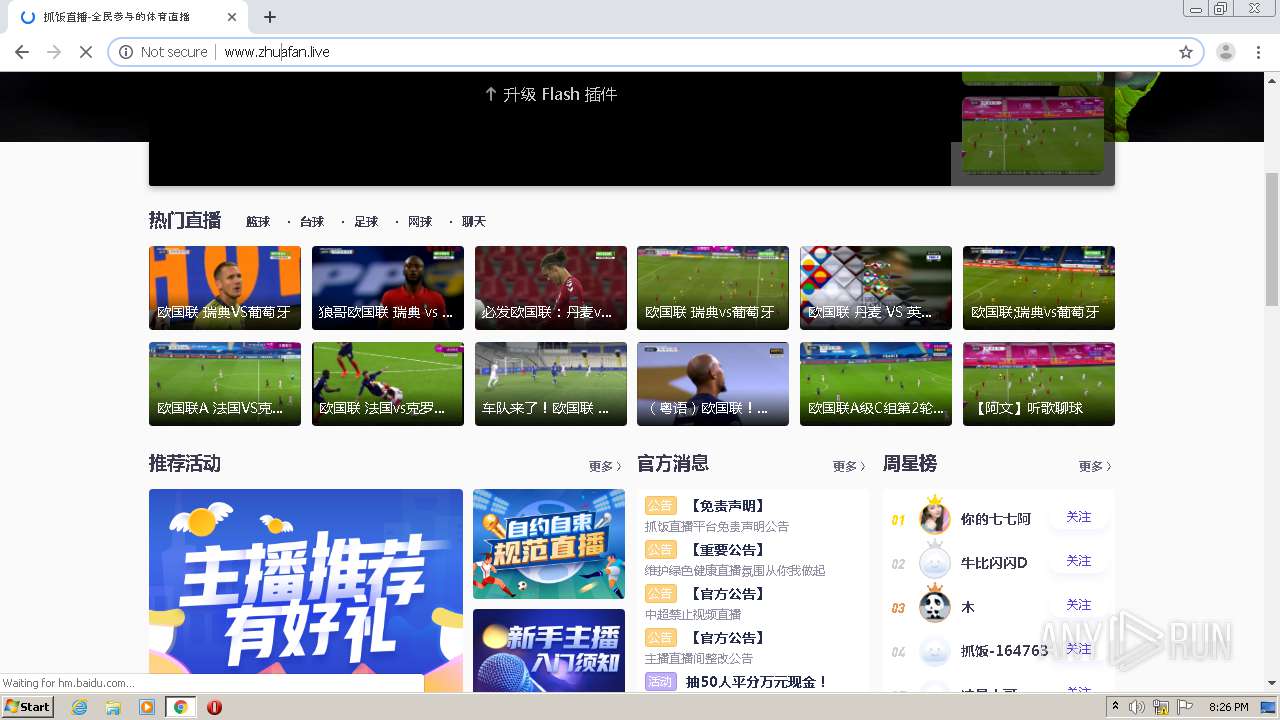Follow 你的七七阿 with 关注 button
Viewport: 1280px width, 720px height.
[x=1078, y=517]
